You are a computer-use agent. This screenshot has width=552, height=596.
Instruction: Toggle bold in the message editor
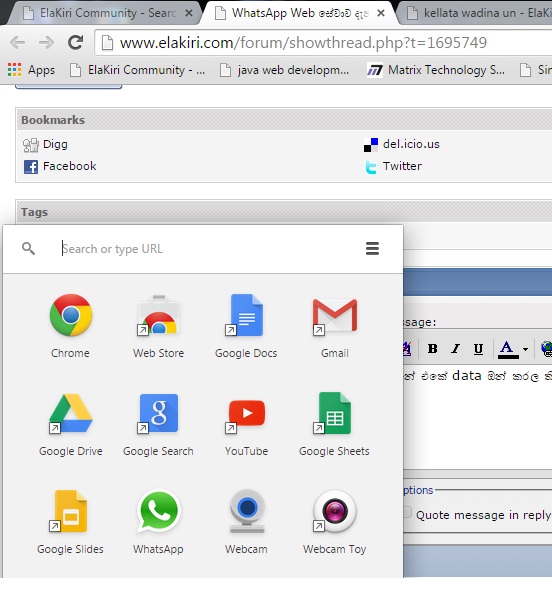[432, 349]
